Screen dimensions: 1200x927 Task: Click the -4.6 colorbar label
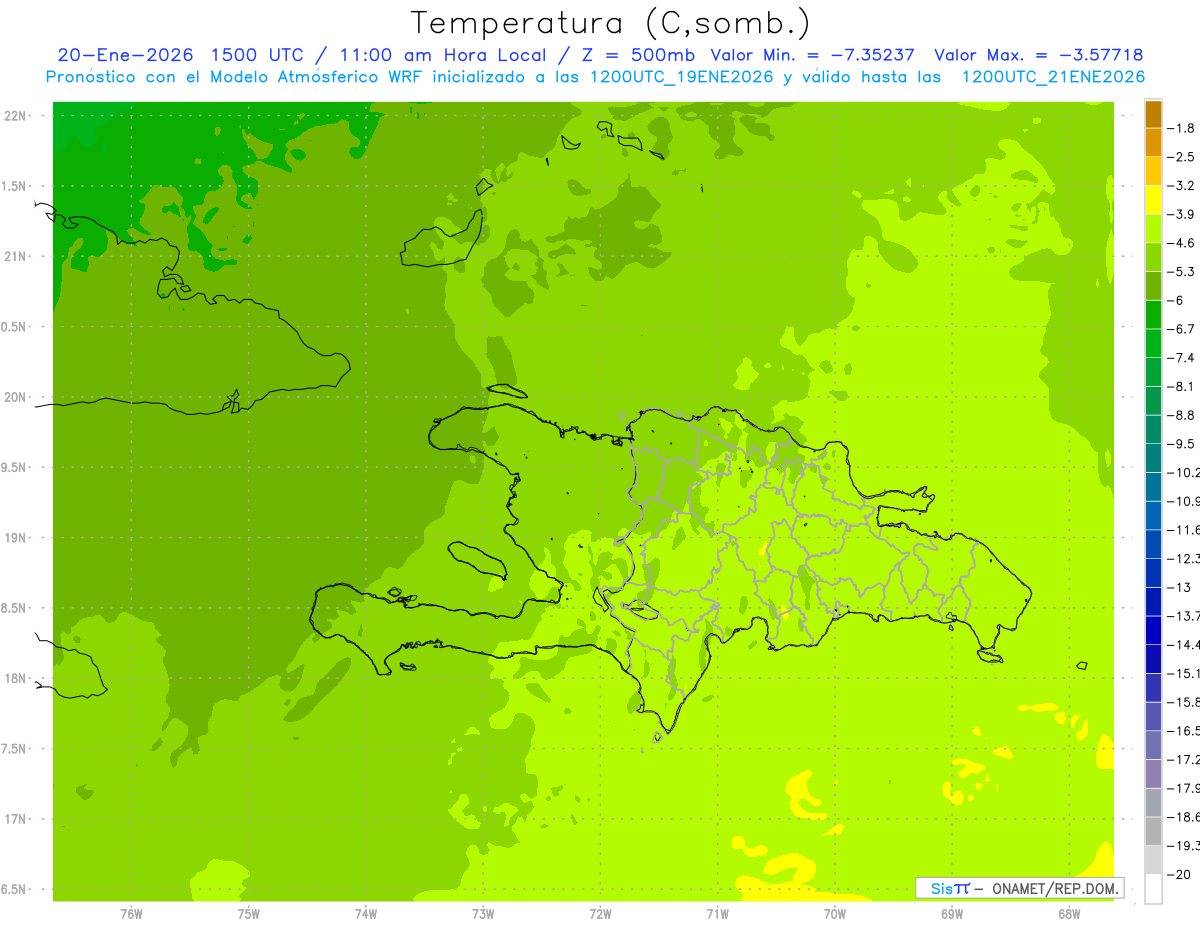point(1181,244)
